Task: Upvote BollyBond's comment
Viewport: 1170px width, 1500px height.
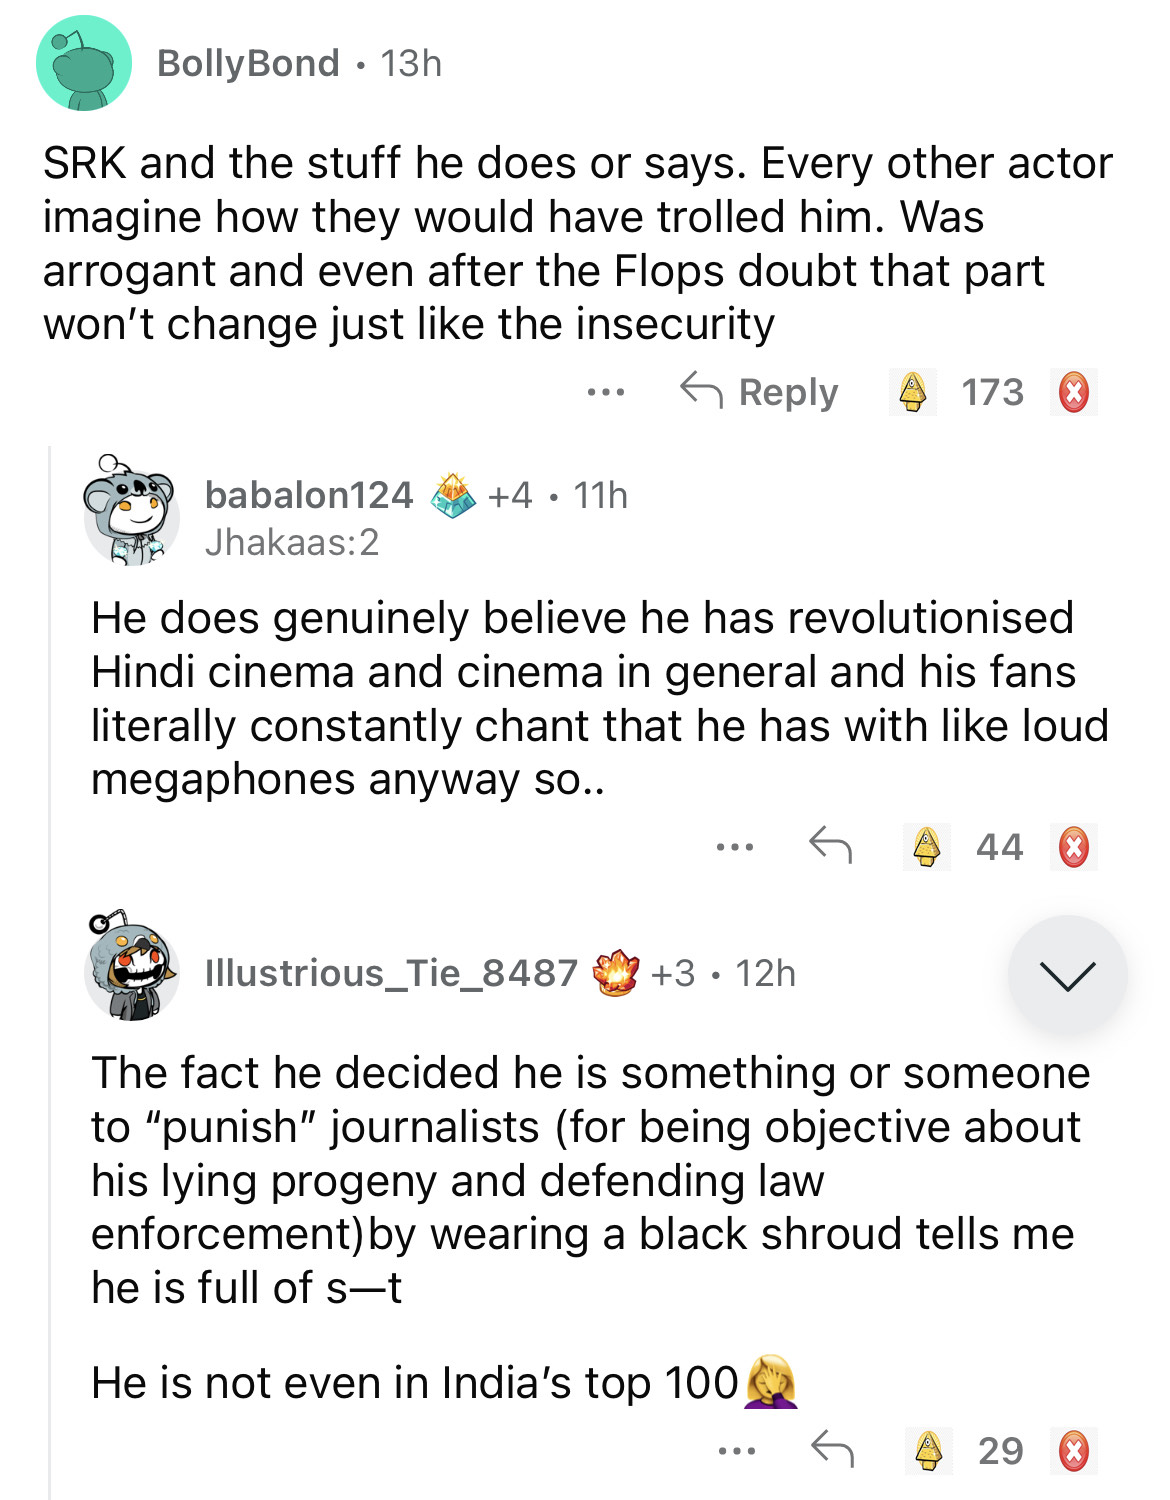Action: [x=912, y=392]
